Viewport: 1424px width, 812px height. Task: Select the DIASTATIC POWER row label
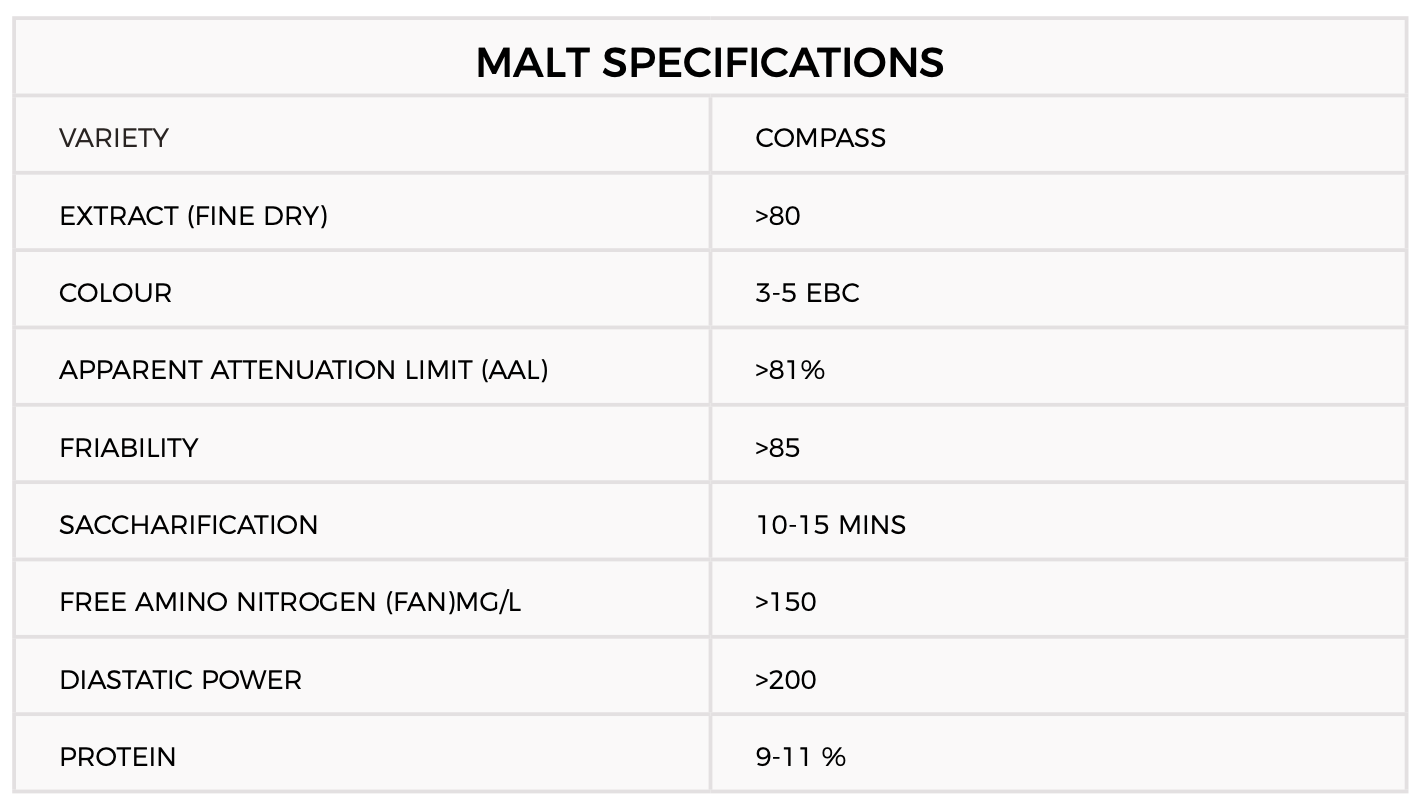[181, 680]
